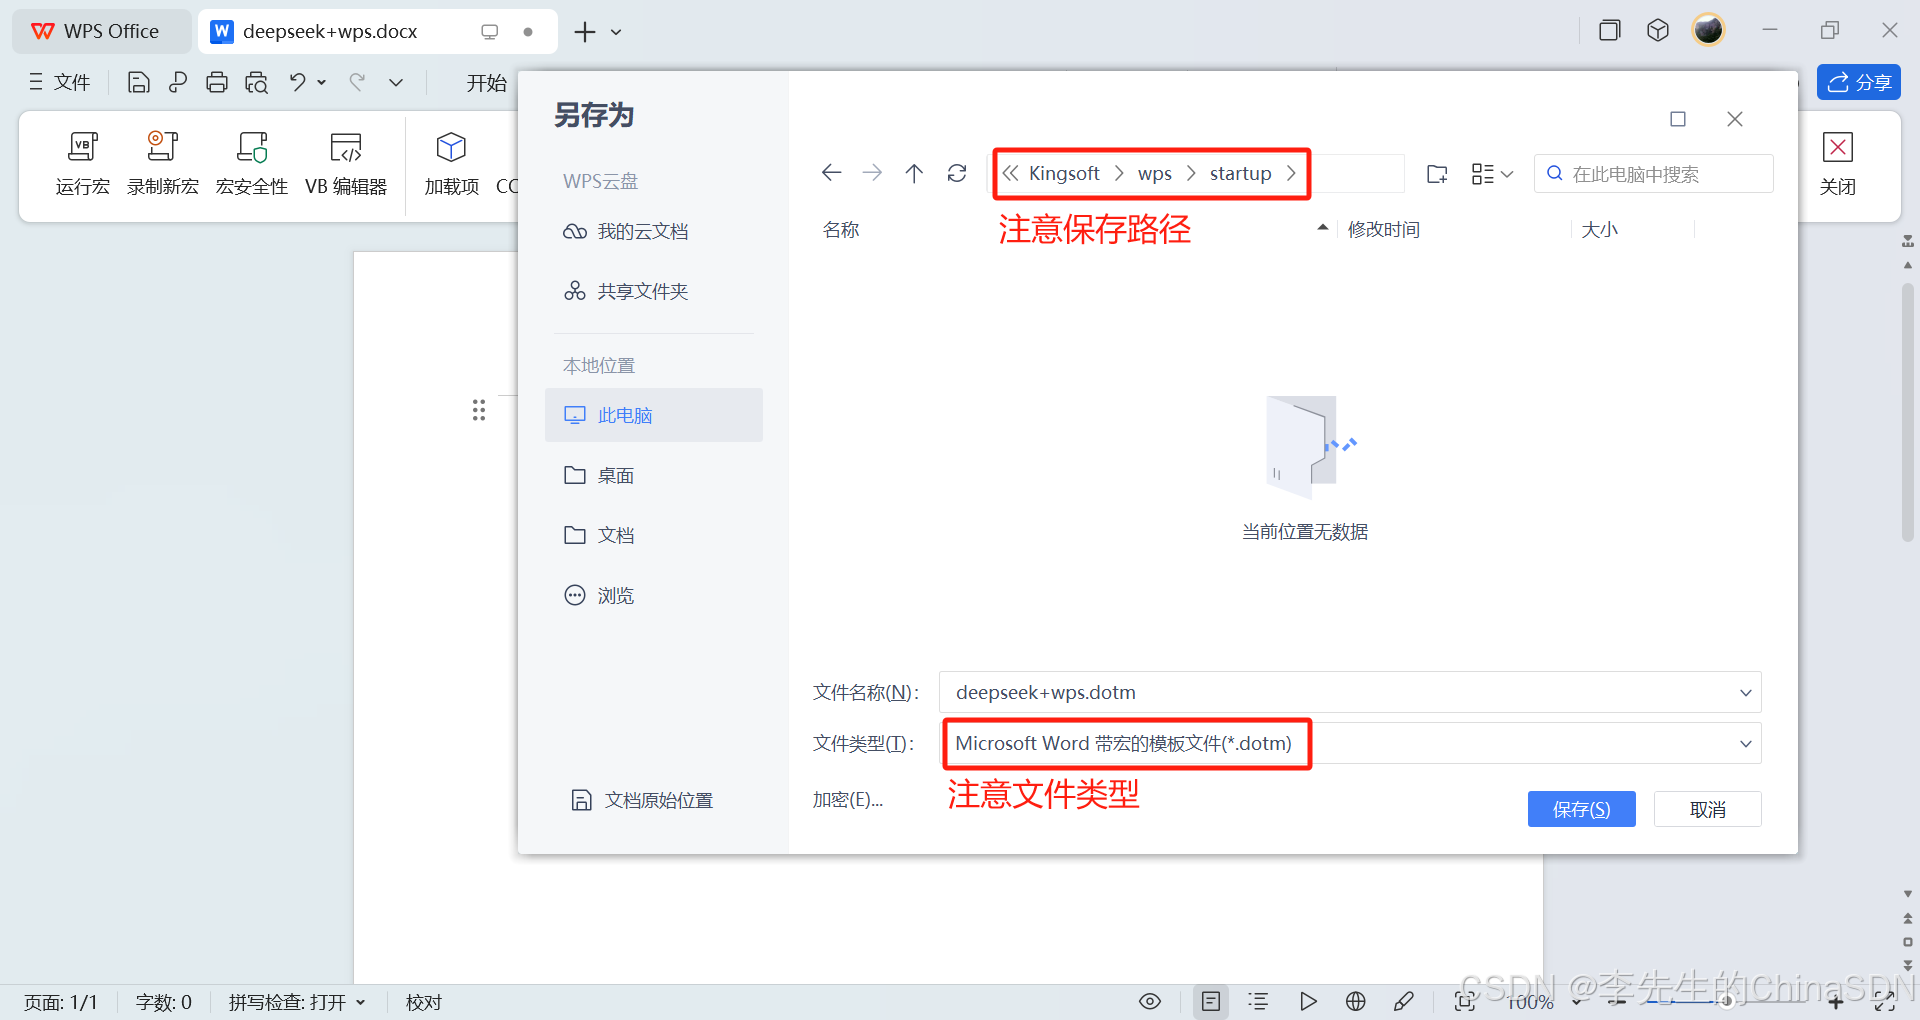Open the view mode dropdown in dialog
Image resolution: width=1920 pixels, height=1020 pixels.
tap(1492, 174)
